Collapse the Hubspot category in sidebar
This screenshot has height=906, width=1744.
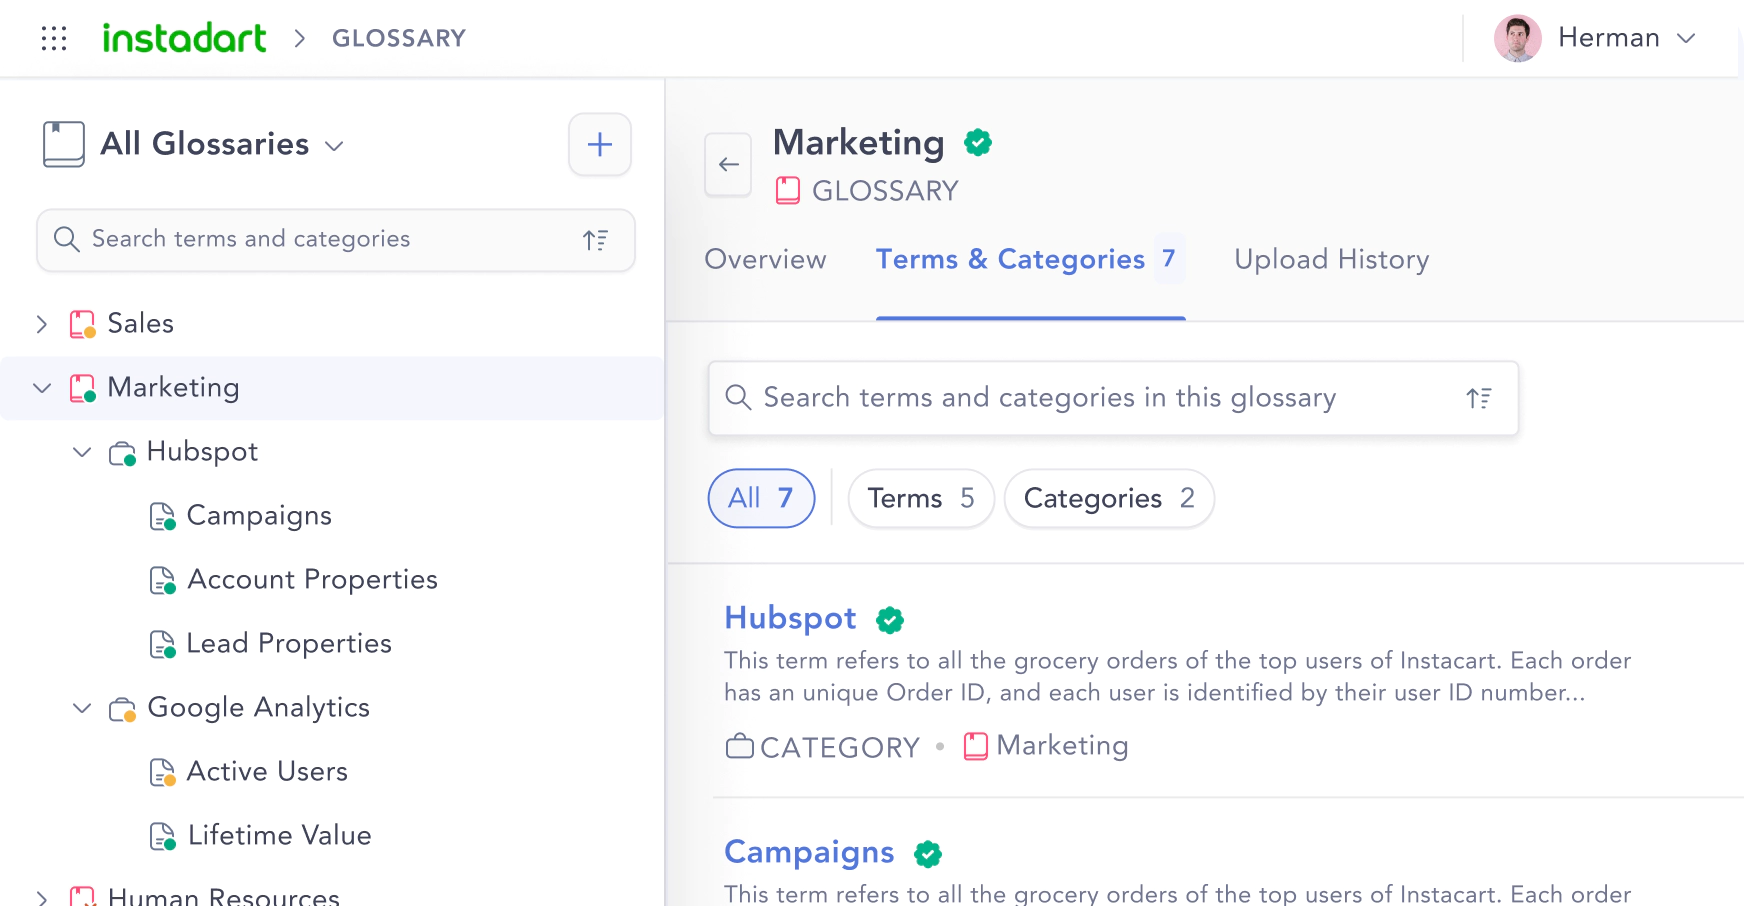coord(82,452)
